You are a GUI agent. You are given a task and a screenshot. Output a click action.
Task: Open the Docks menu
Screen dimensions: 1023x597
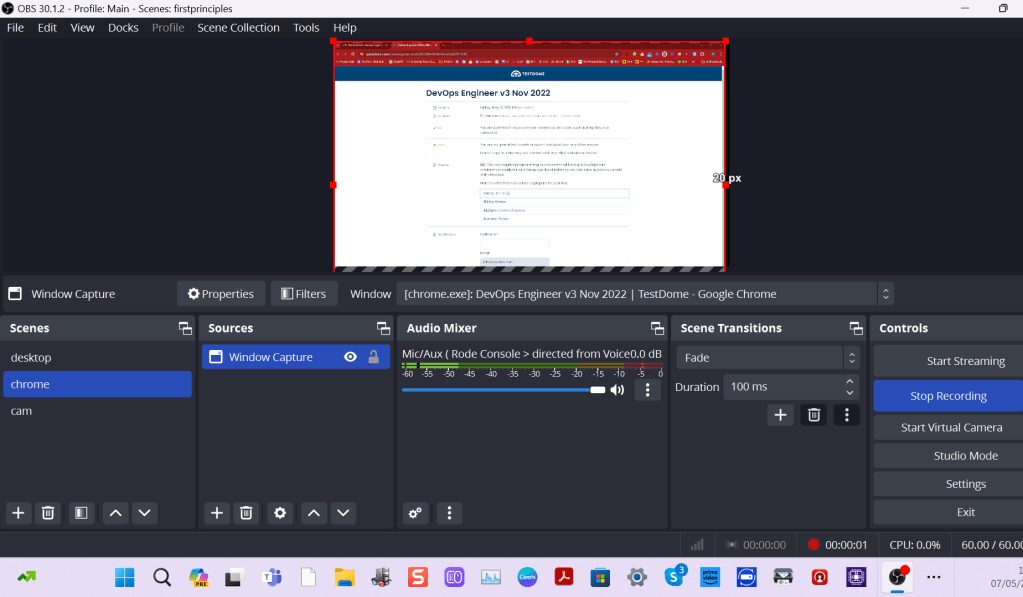point(123,27)
